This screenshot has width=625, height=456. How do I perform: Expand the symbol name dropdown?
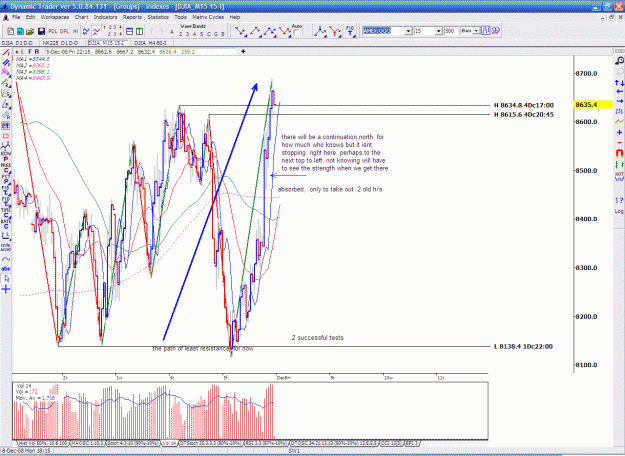(408, 31)
